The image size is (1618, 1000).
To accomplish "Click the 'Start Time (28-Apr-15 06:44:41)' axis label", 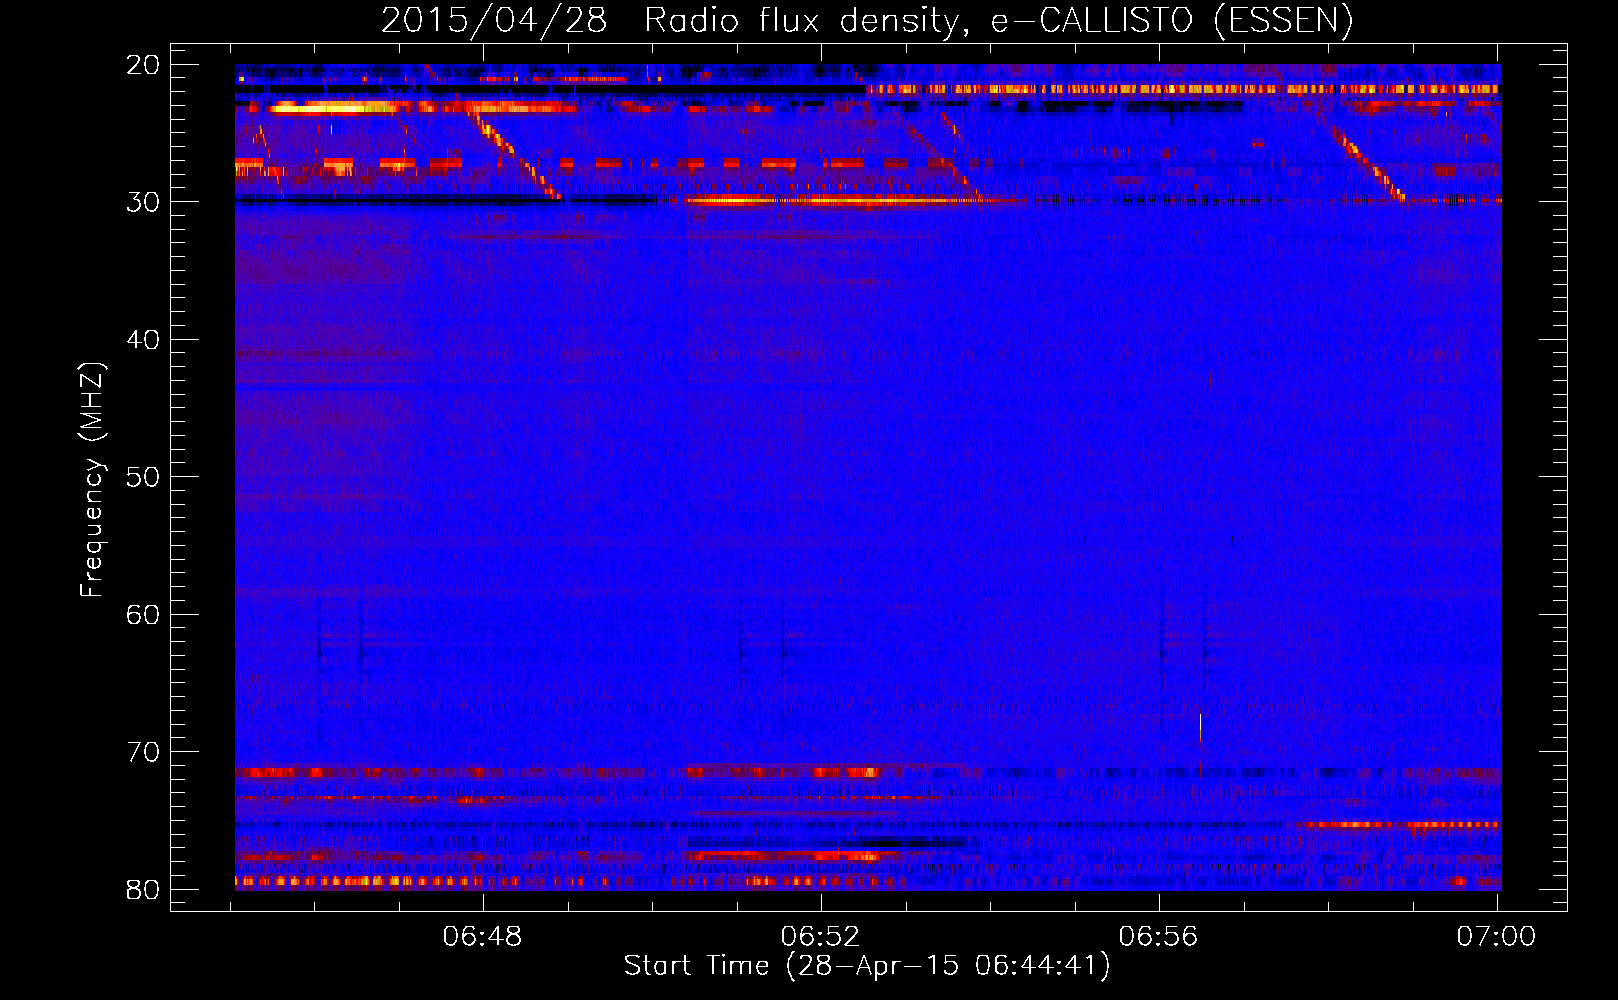I will 867,965.
